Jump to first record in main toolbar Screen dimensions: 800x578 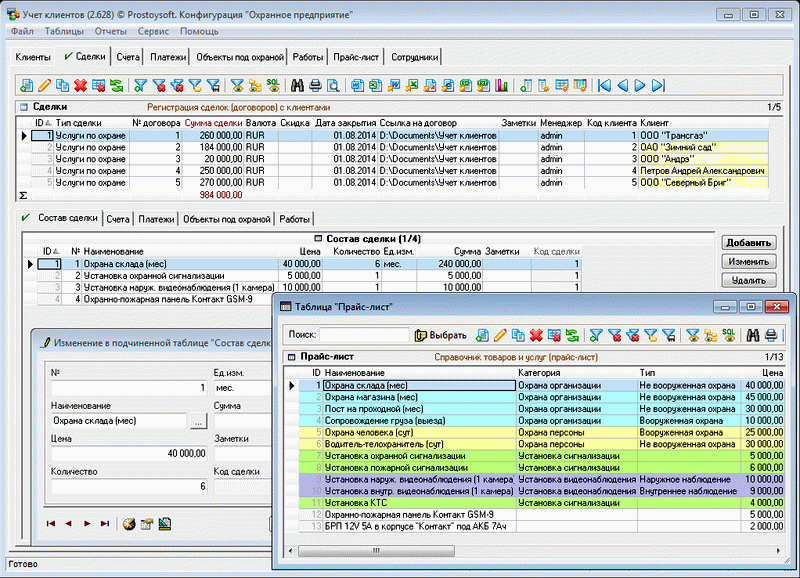[604, 85]
